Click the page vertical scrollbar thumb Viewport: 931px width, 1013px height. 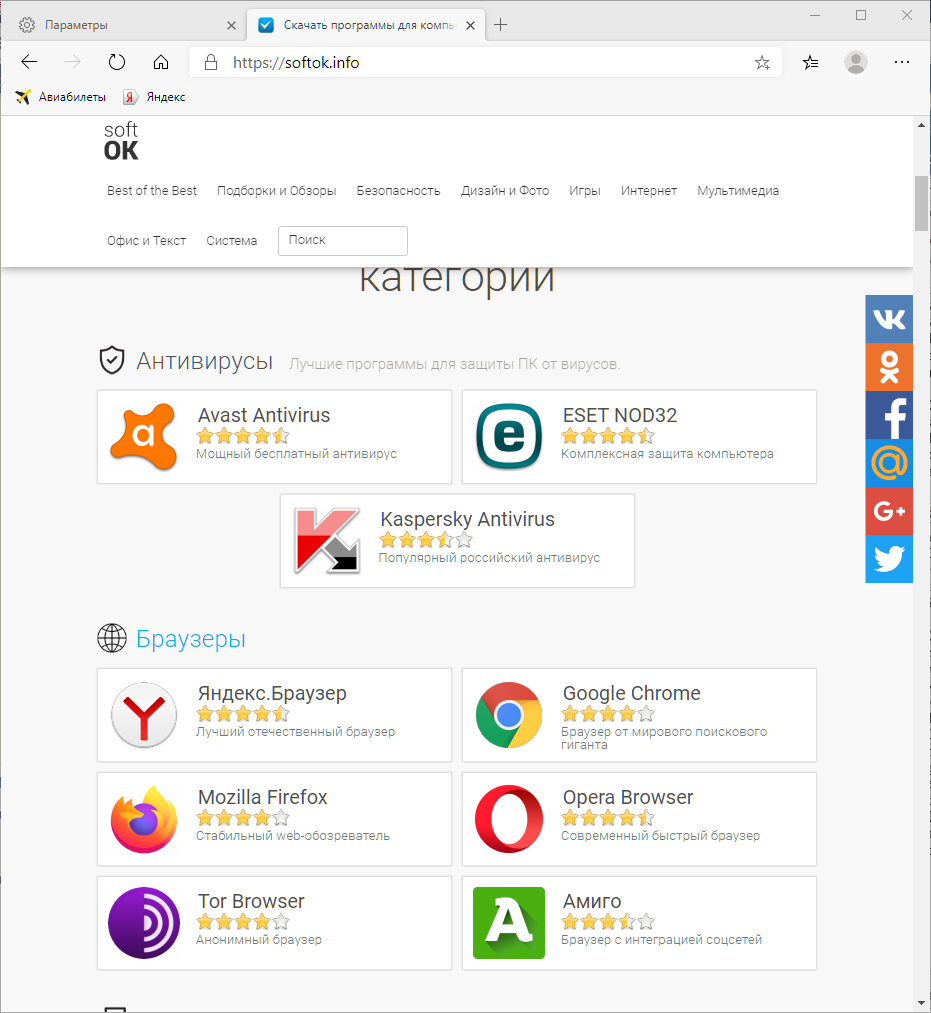click(x=921, y=203)
